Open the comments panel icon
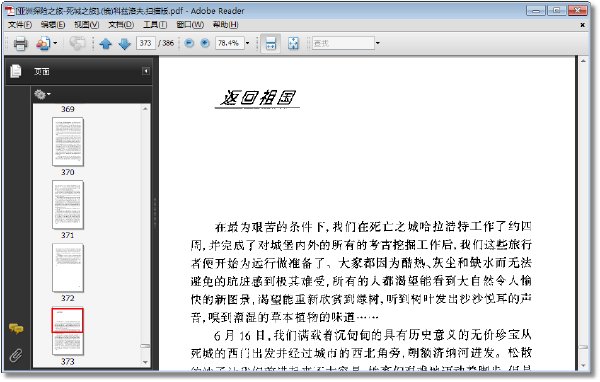 16,328
